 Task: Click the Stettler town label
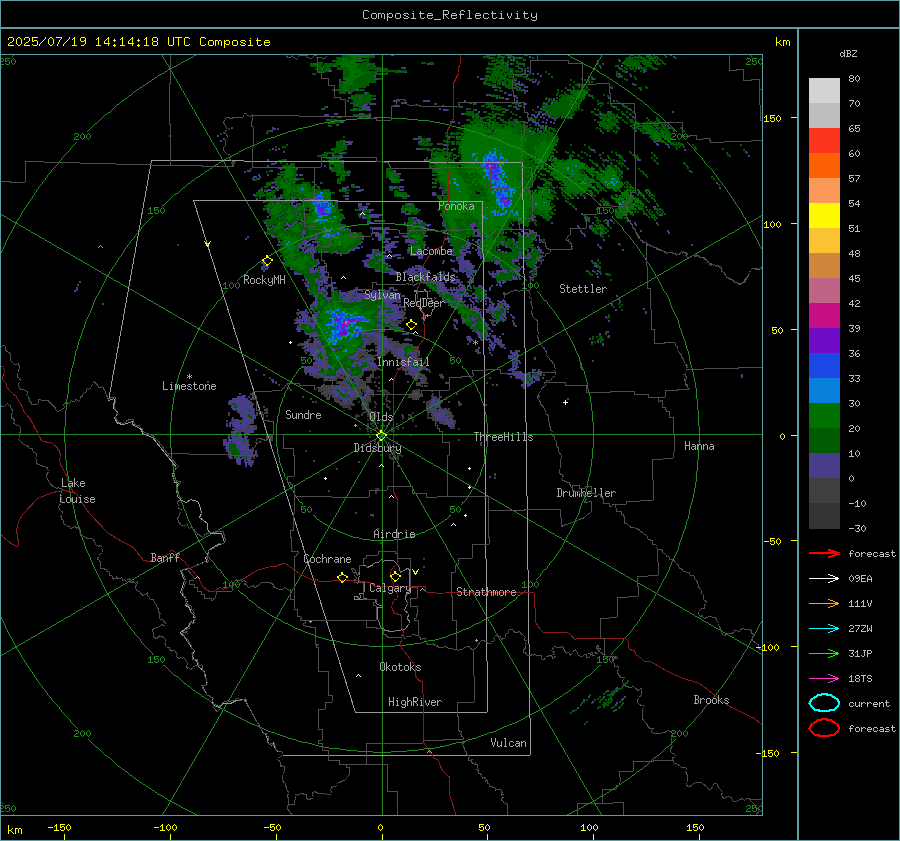pos(583,289)
